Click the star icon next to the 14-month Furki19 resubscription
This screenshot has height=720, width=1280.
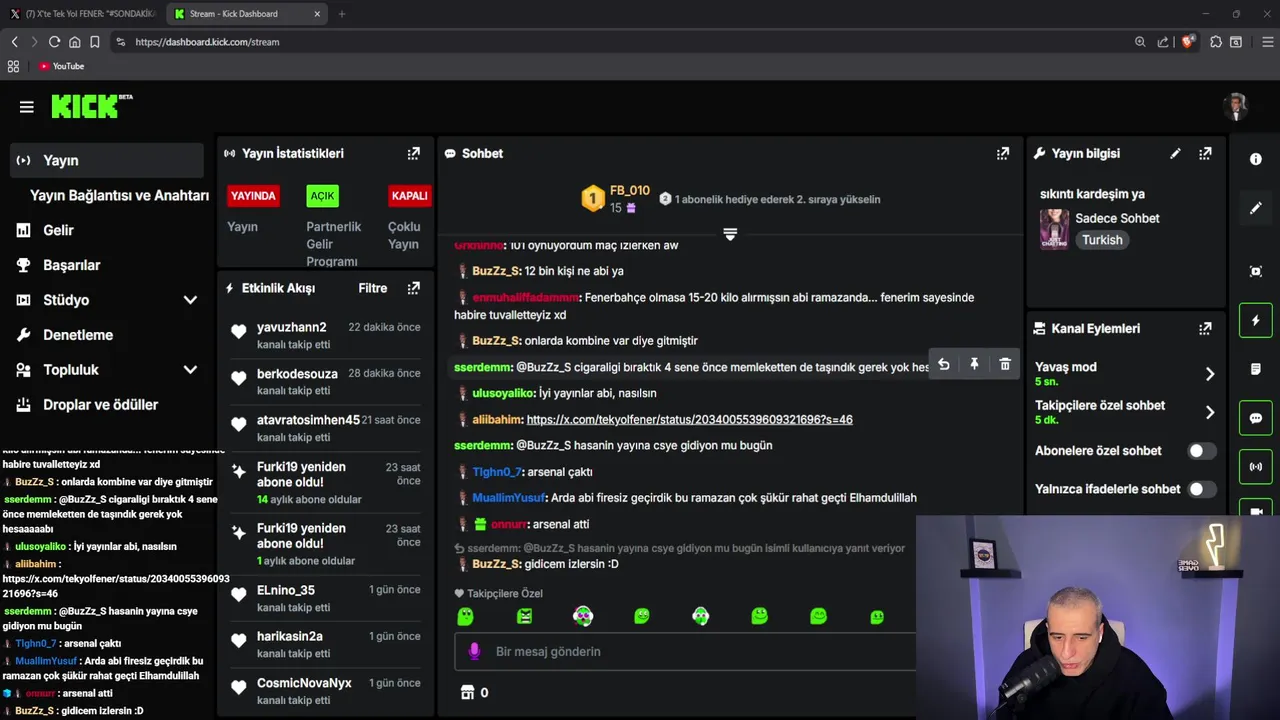coord(238,471)
